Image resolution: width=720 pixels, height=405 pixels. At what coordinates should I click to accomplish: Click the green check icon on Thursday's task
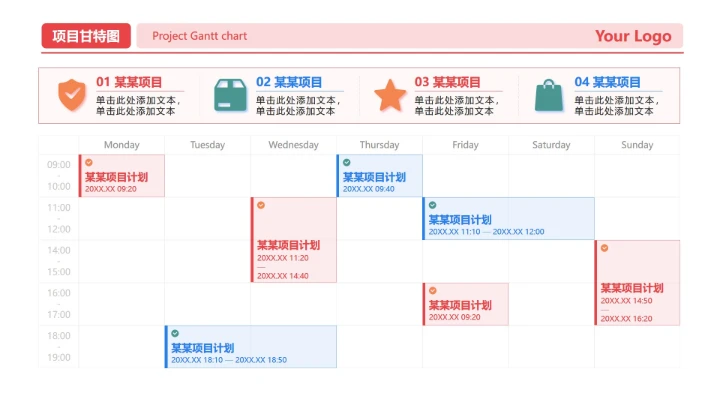347,162
